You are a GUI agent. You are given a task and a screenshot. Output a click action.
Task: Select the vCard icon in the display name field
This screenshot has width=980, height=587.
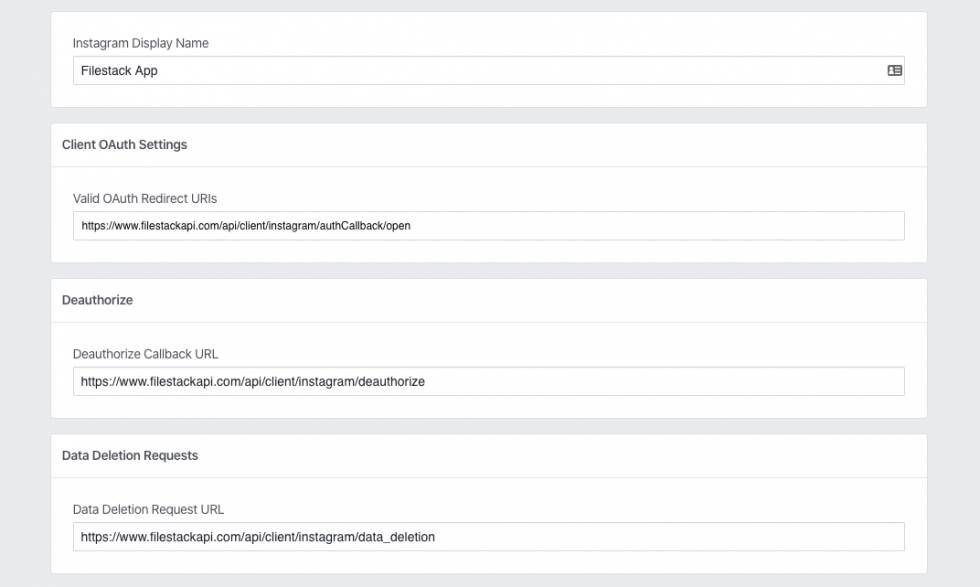[893, 70]
